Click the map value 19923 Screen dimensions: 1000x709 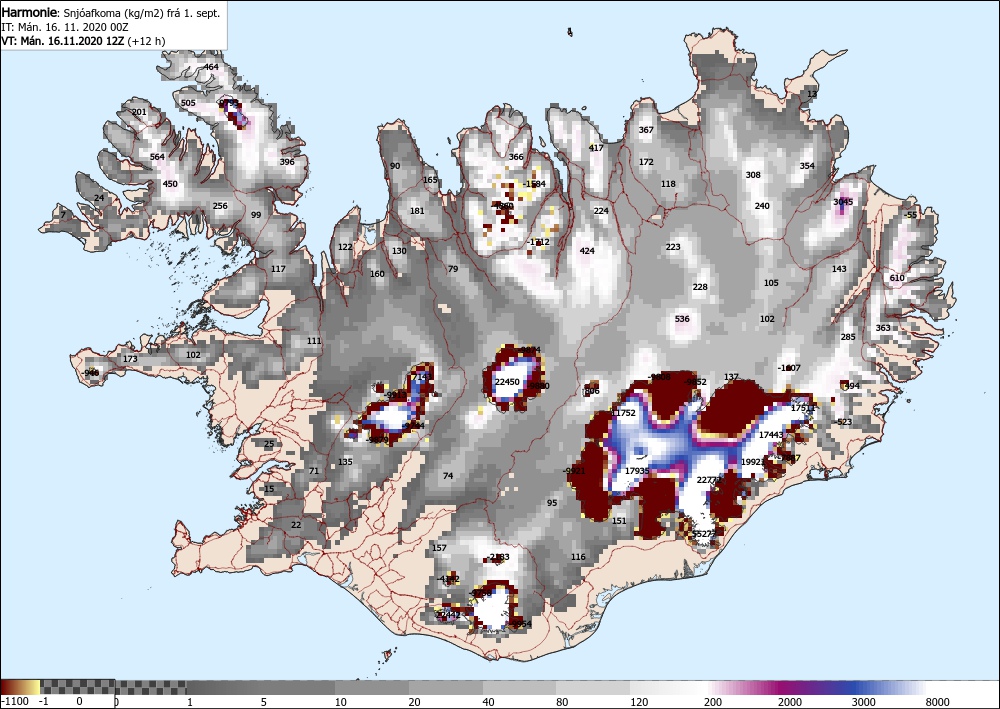pos(753,462)
